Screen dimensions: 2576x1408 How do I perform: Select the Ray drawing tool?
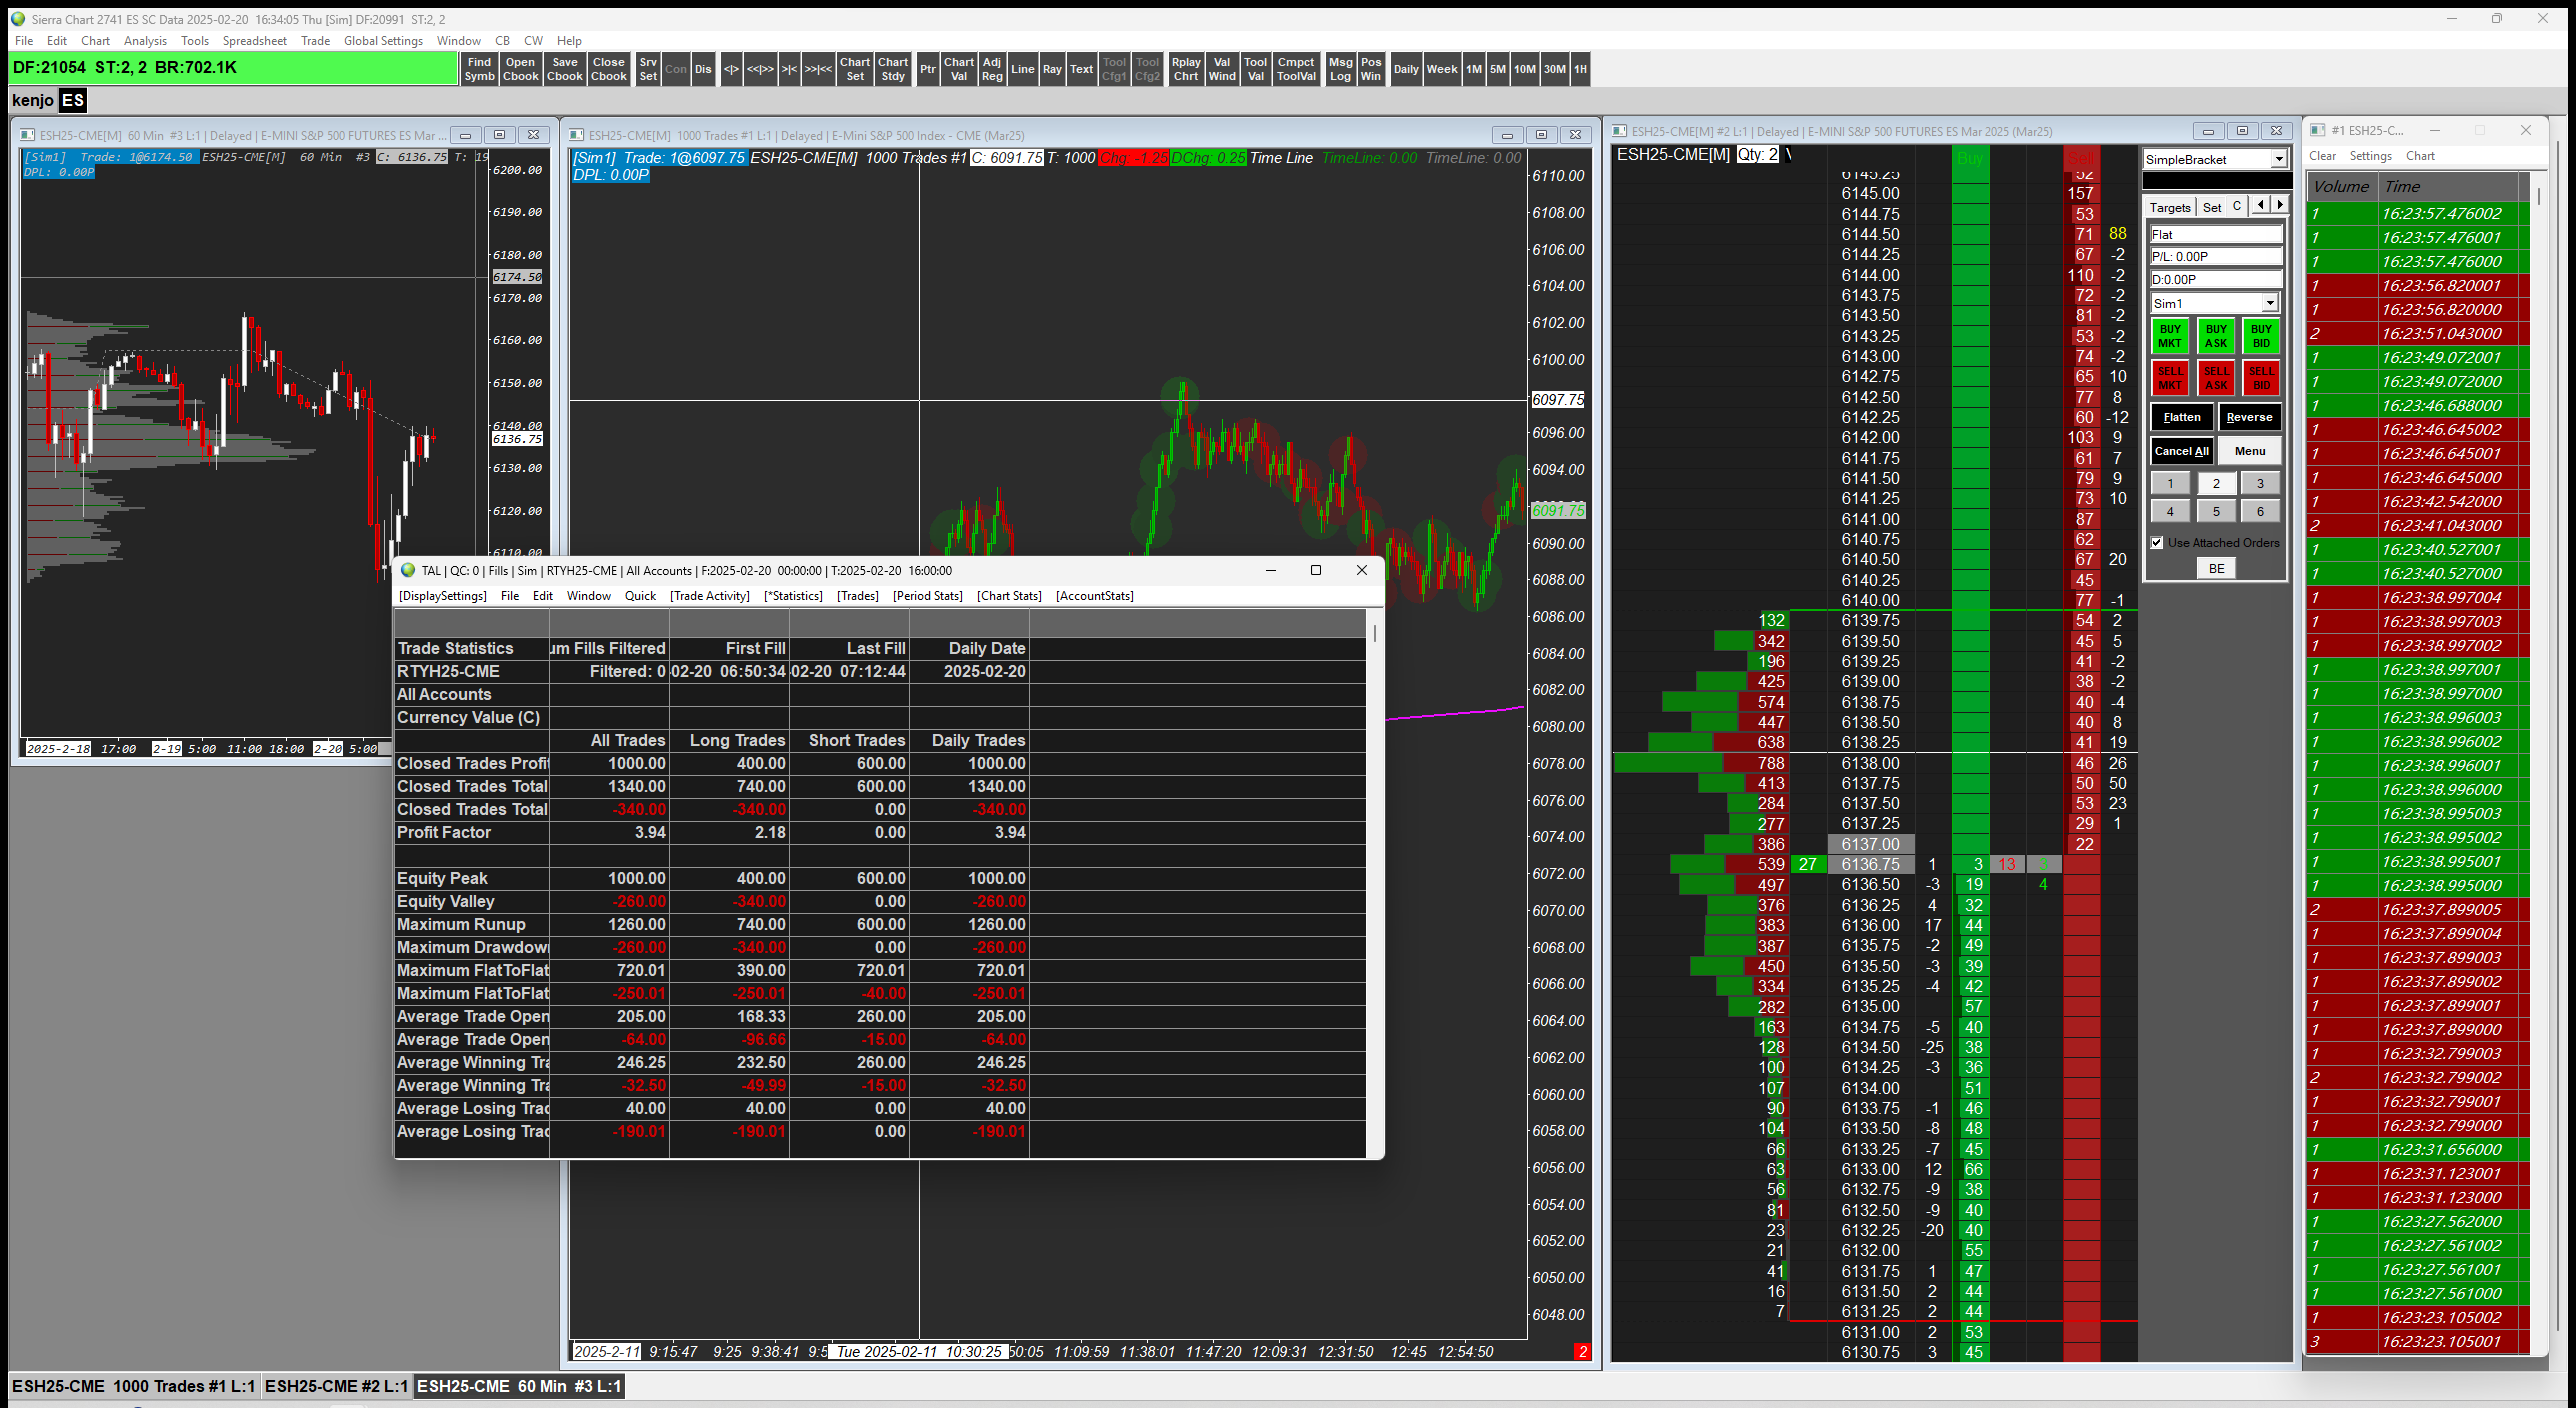1051,69
